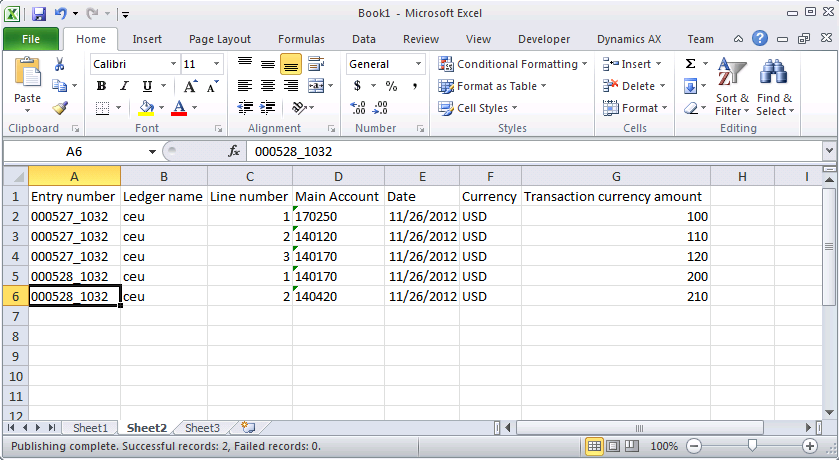Select the Sheet1 worksheet tab
This screenshot has height=460, width=839.
coord(89,428)
